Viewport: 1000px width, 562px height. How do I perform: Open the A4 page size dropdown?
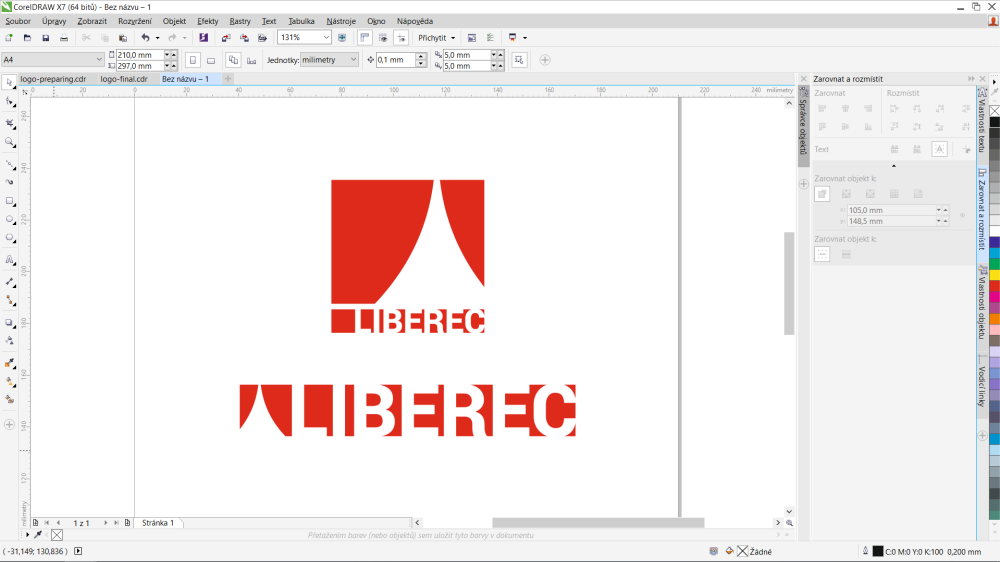(99, 59)
